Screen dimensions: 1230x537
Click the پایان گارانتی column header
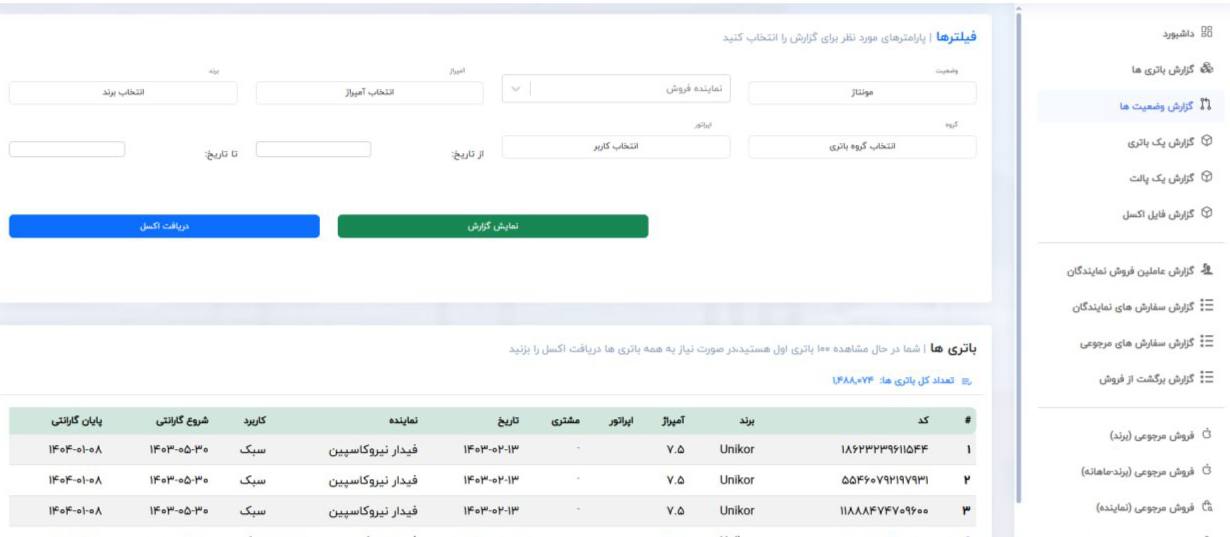(75, 420)
